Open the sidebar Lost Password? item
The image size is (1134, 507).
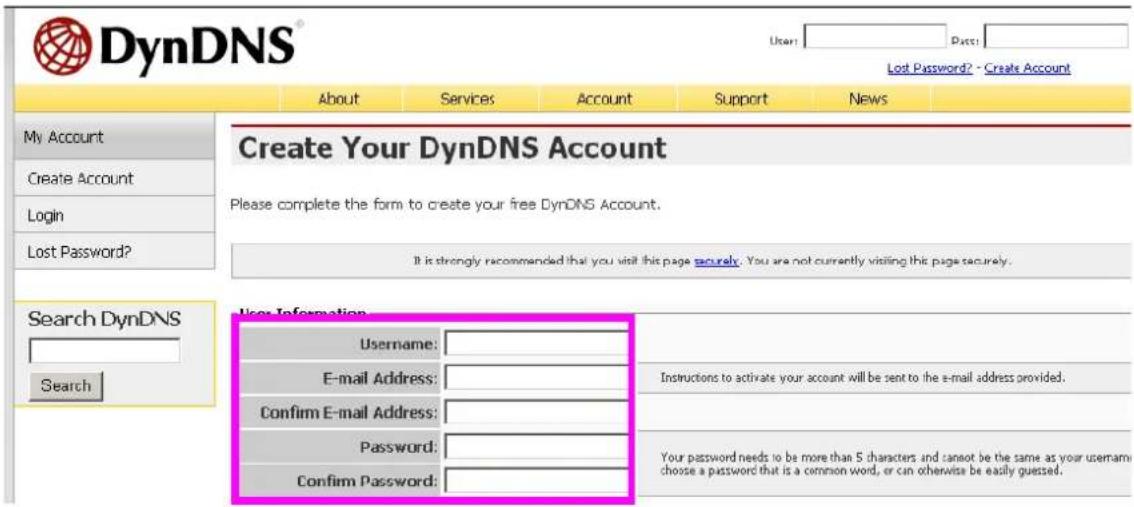click(114, 252)
